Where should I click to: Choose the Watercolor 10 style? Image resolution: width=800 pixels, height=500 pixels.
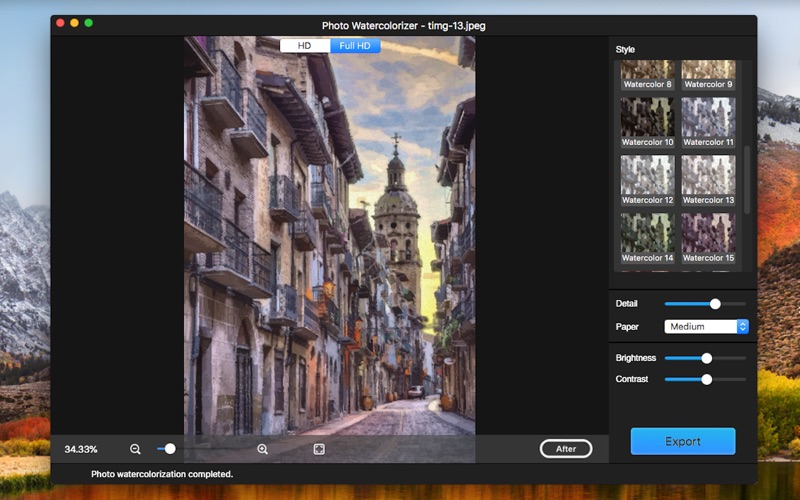(x=648, y=117)
